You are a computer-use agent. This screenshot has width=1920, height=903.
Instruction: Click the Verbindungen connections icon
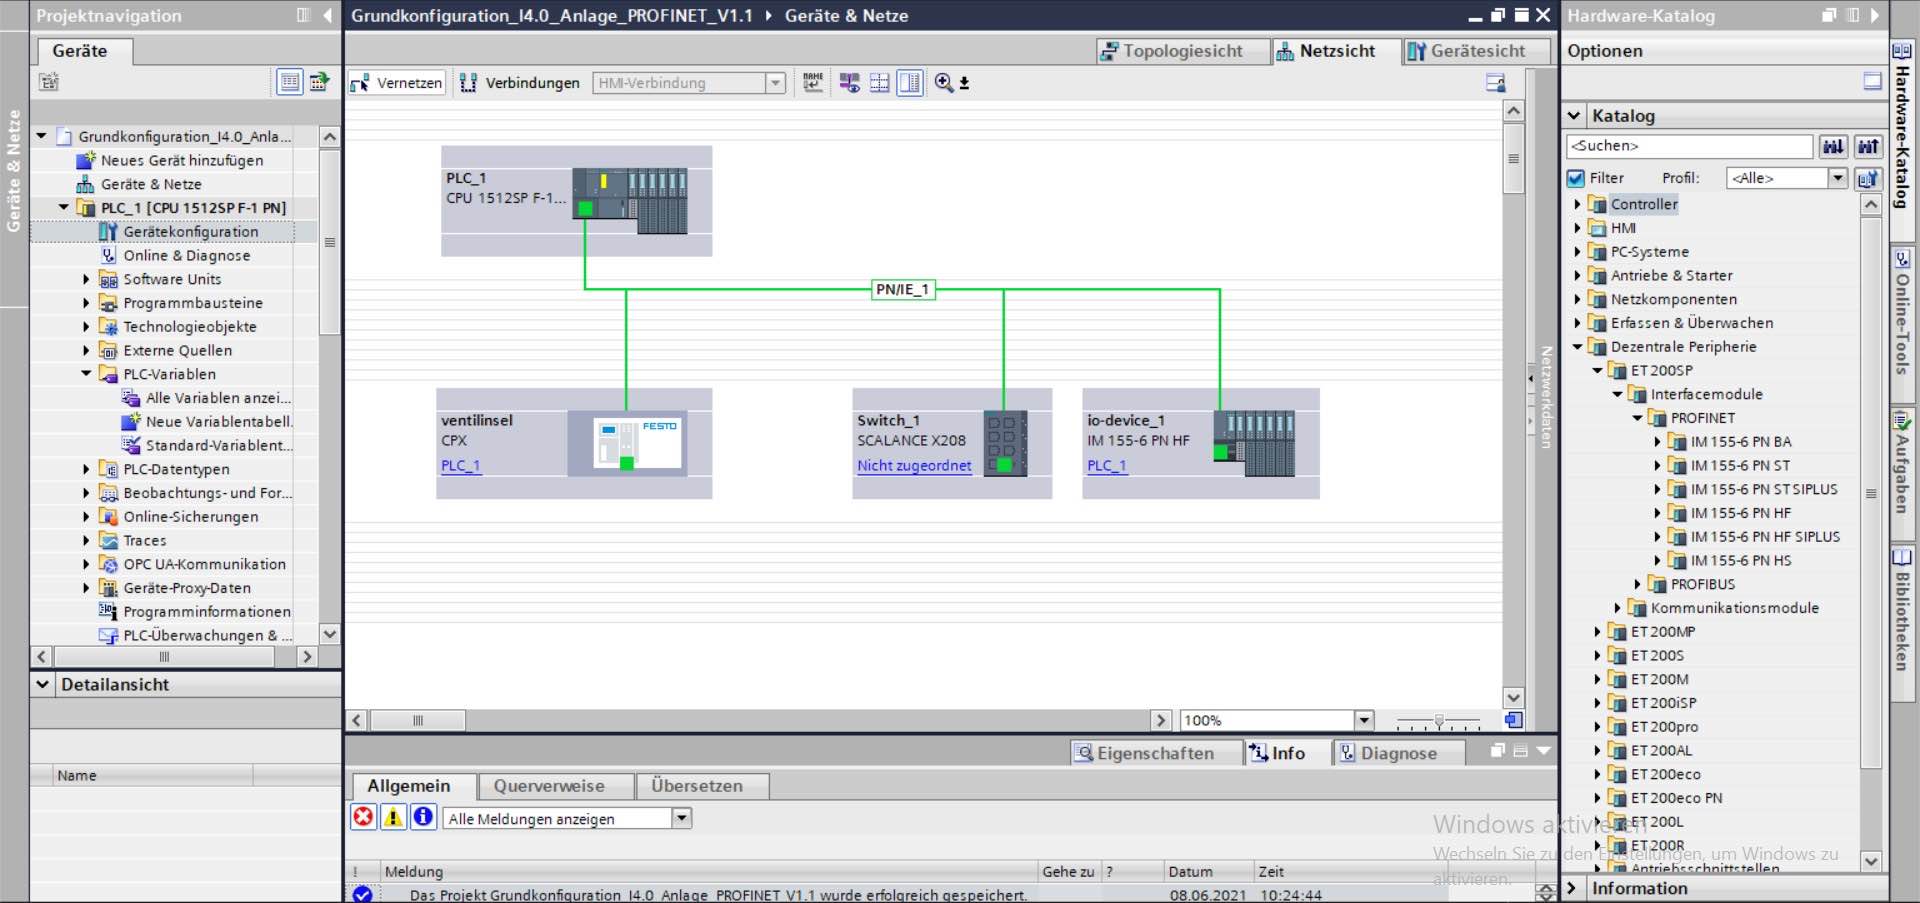(x=468, y=83)
